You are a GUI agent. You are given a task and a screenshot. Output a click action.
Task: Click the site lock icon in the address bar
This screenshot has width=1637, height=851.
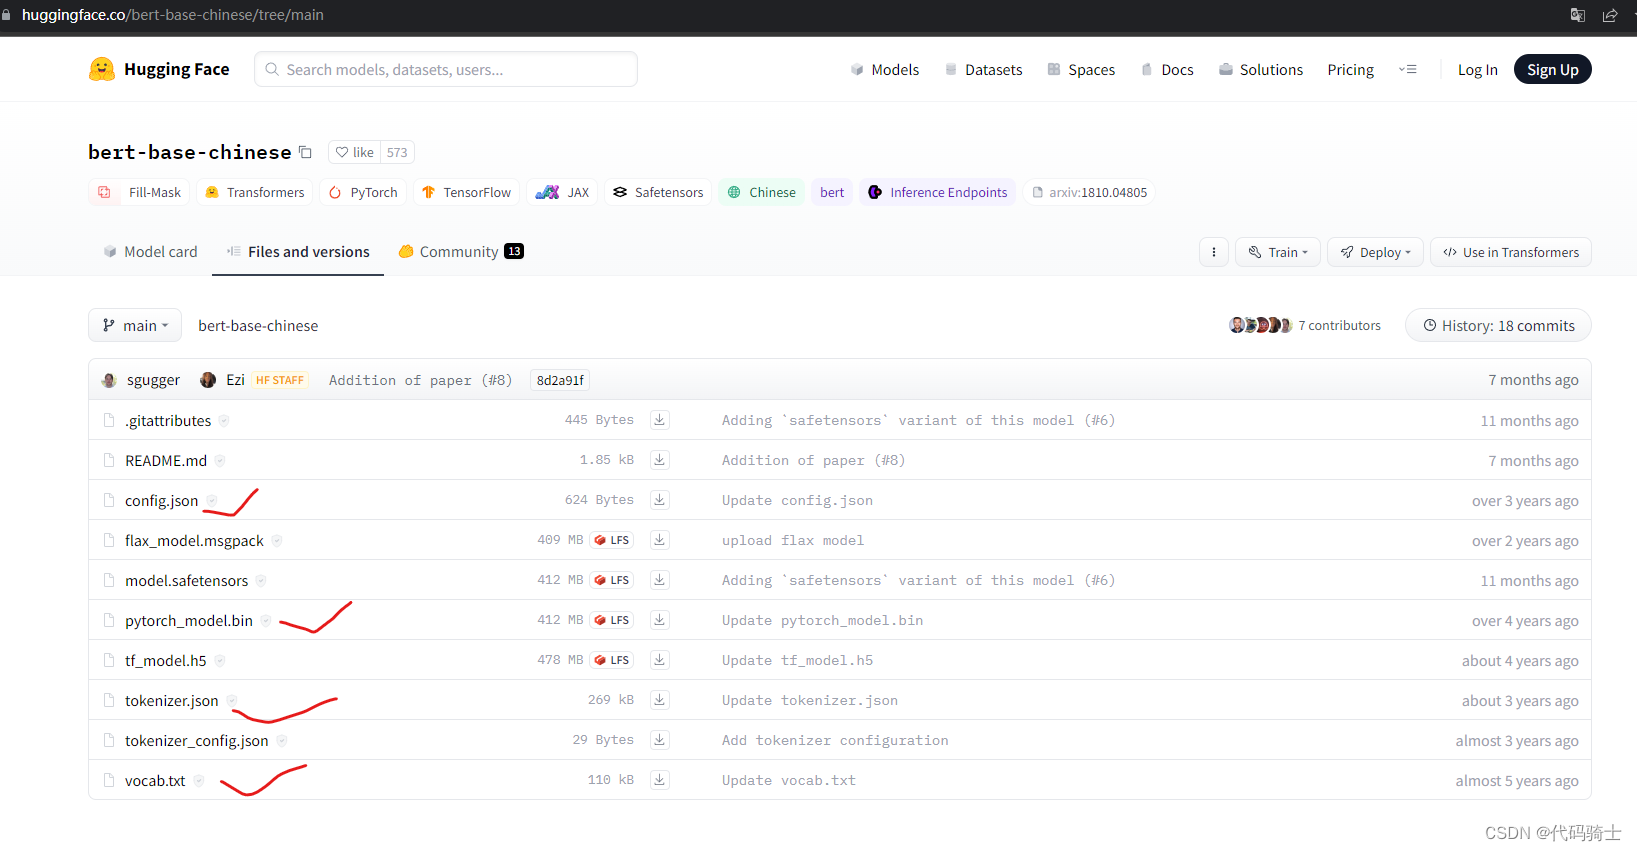pos(7,15)
